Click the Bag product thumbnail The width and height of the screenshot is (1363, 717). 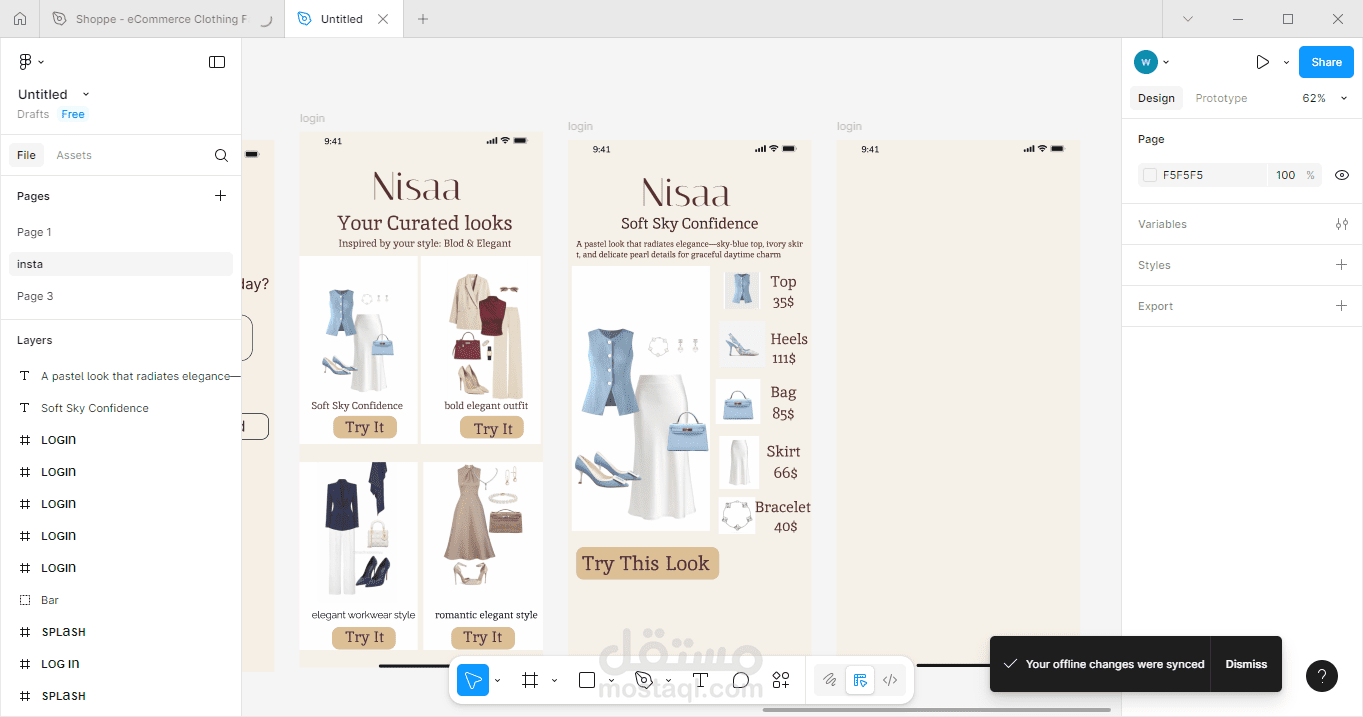pos(738,402)
